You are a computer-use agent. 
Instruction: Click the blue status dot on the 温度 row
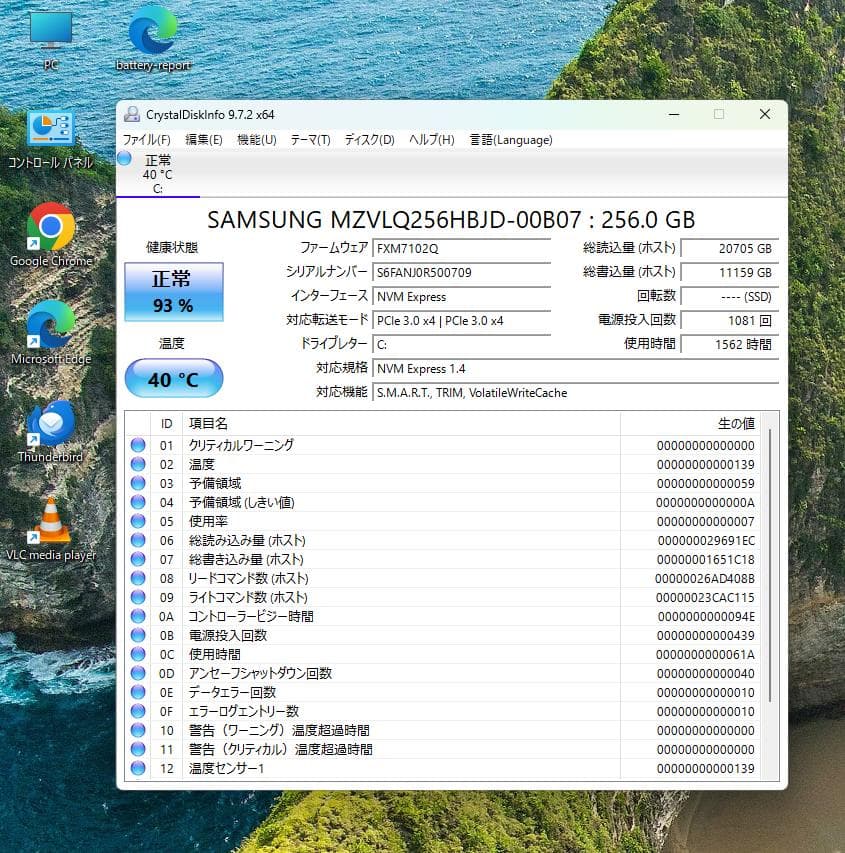[x=137, y=464]
